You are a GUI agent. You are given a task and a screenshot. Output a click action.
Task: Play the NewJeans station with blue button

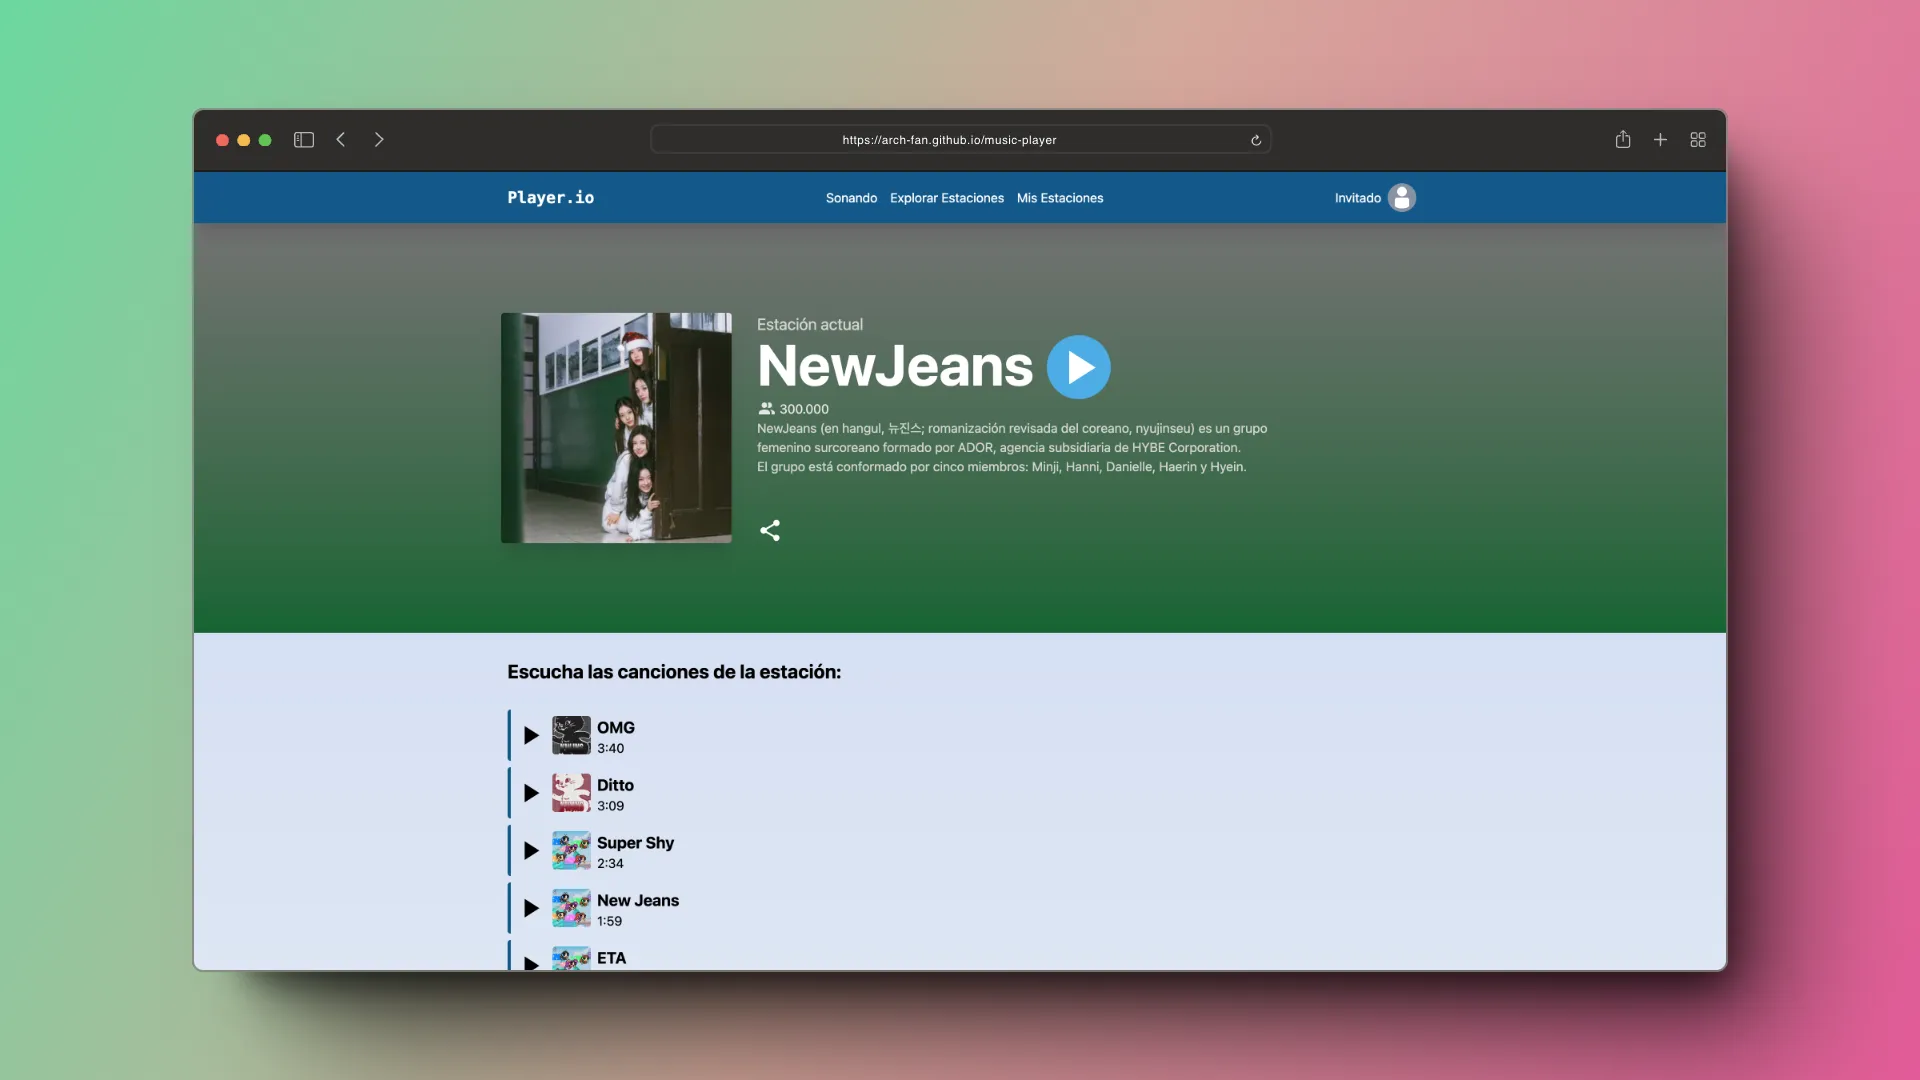[x=1078, y=367]
